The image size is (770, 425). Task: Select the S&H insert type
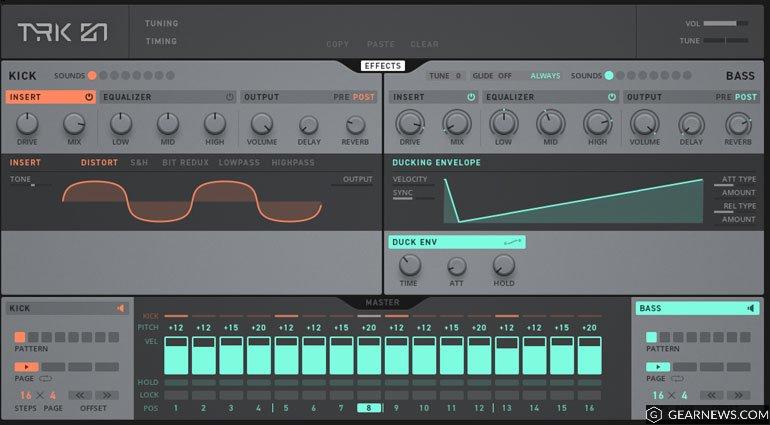[139, 163]
